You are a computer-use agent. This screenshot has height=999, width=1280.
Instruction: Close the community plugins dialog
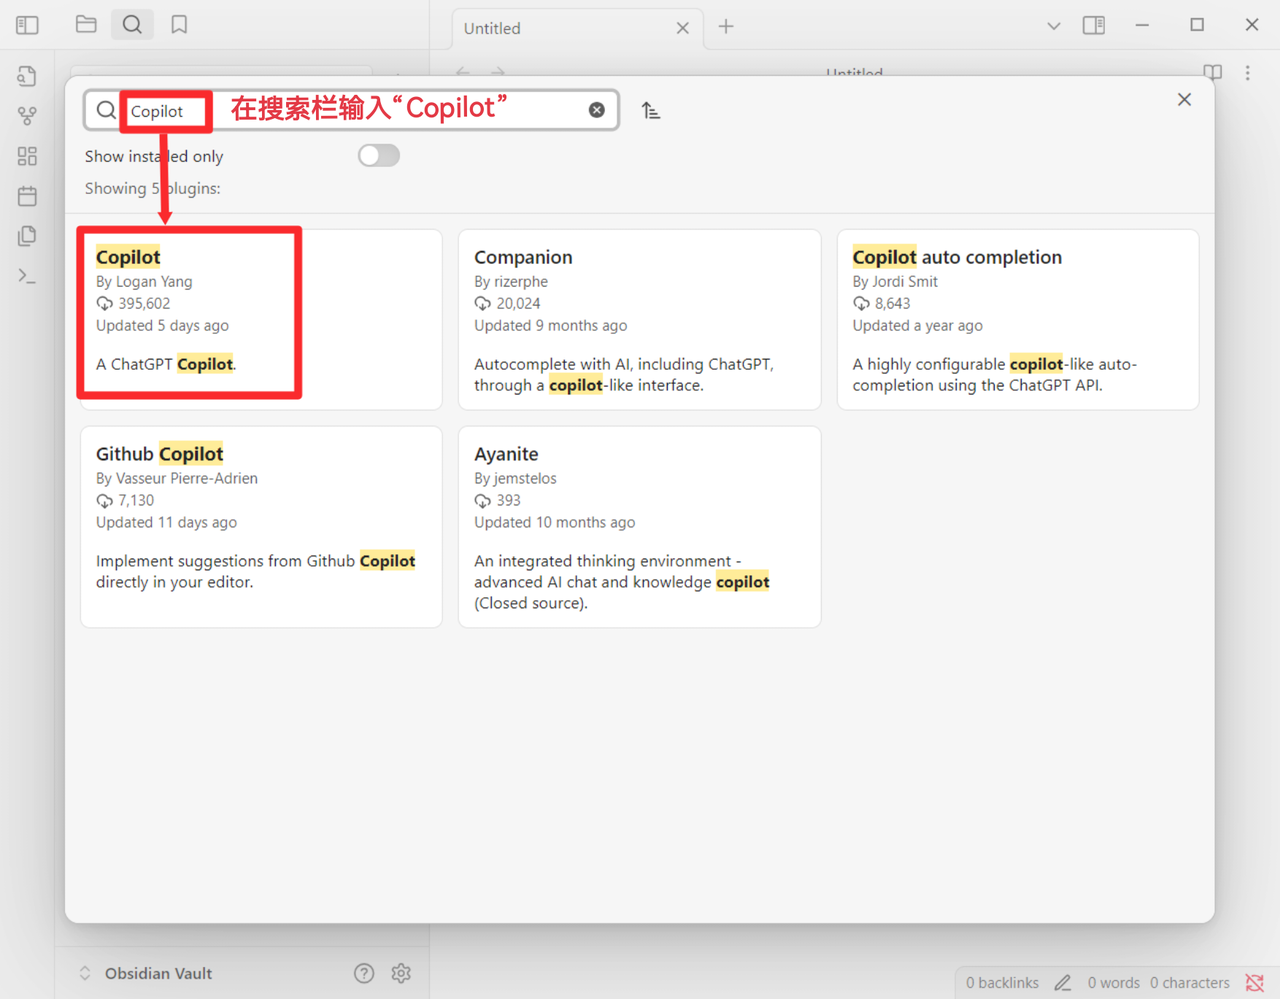pos(1184,99)
